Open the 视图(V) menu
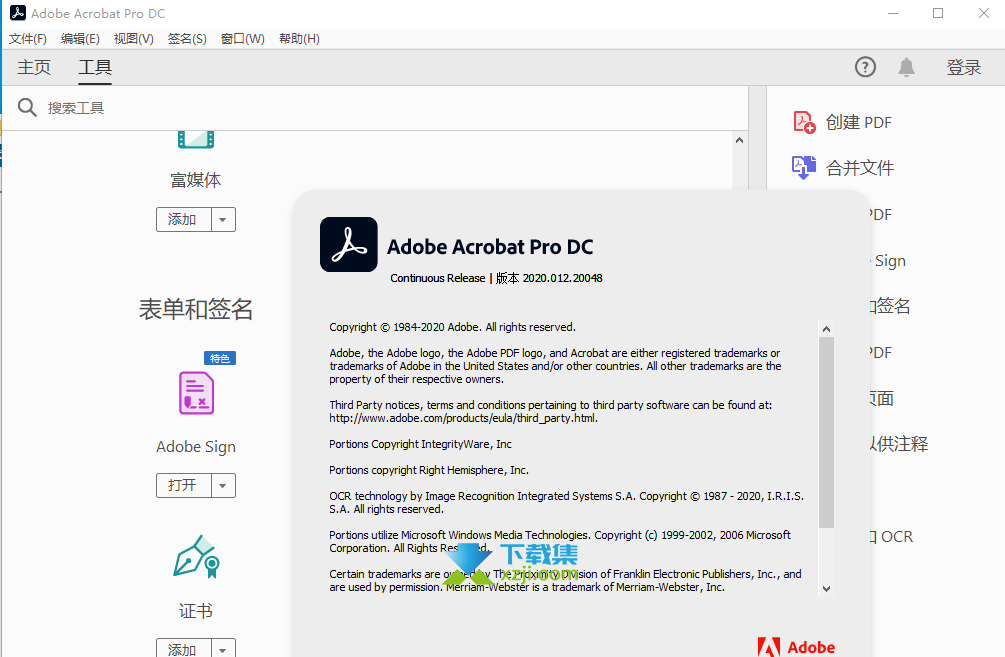 [133, 39]
